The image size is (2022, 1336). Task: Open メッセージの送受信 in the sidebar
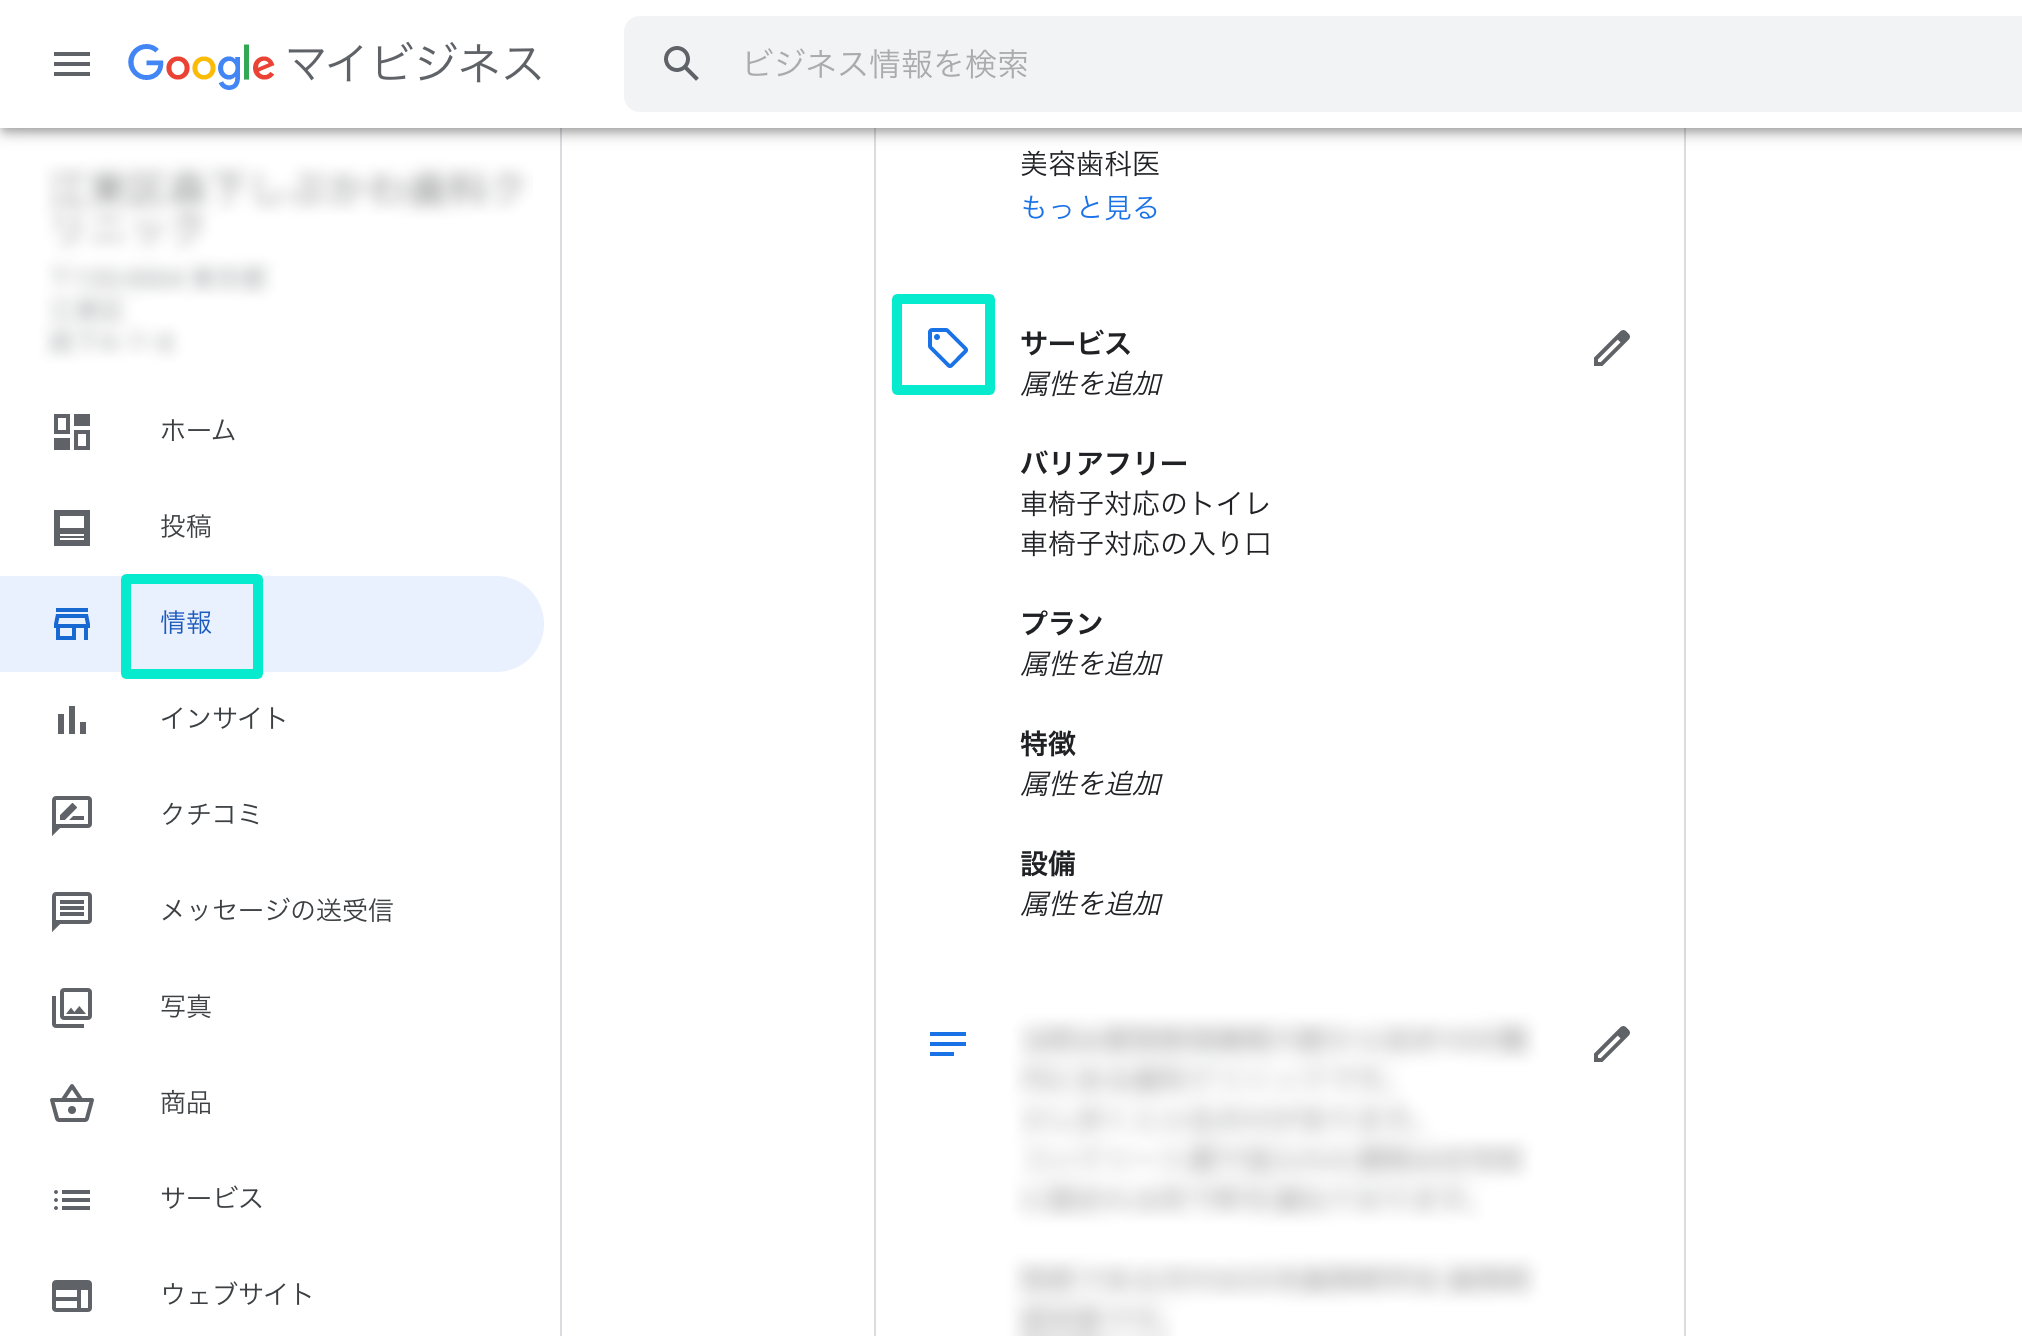276,910
